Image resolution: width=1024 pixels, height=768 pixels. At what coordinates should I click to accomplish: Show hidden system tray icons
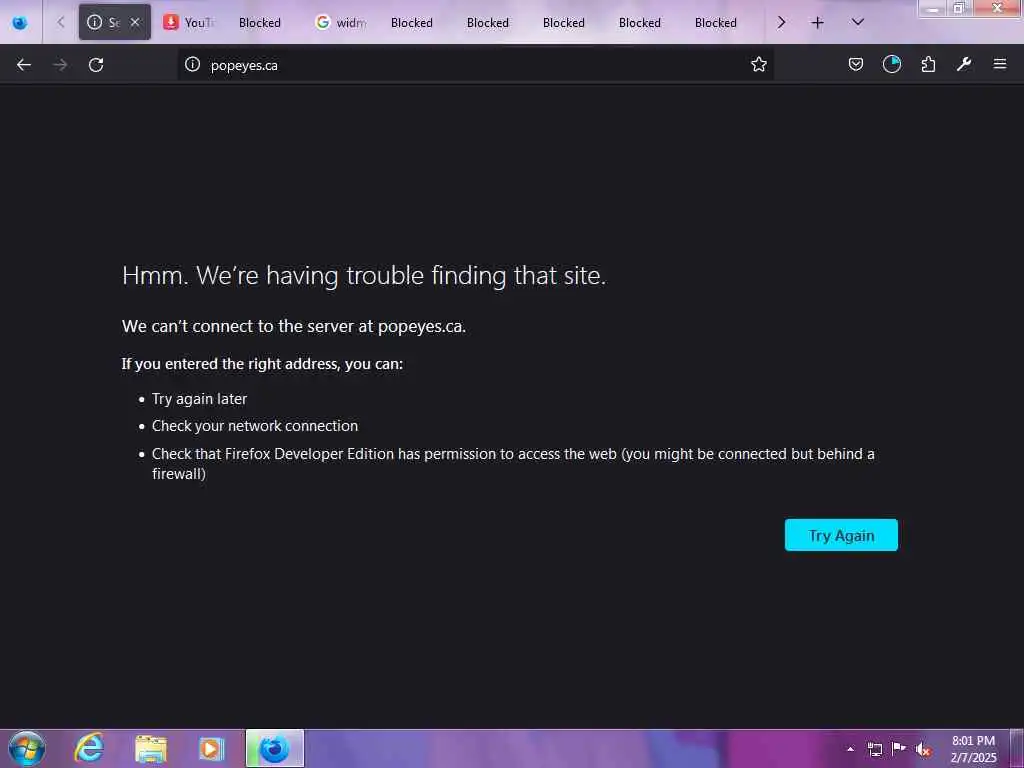coord(850,749)
